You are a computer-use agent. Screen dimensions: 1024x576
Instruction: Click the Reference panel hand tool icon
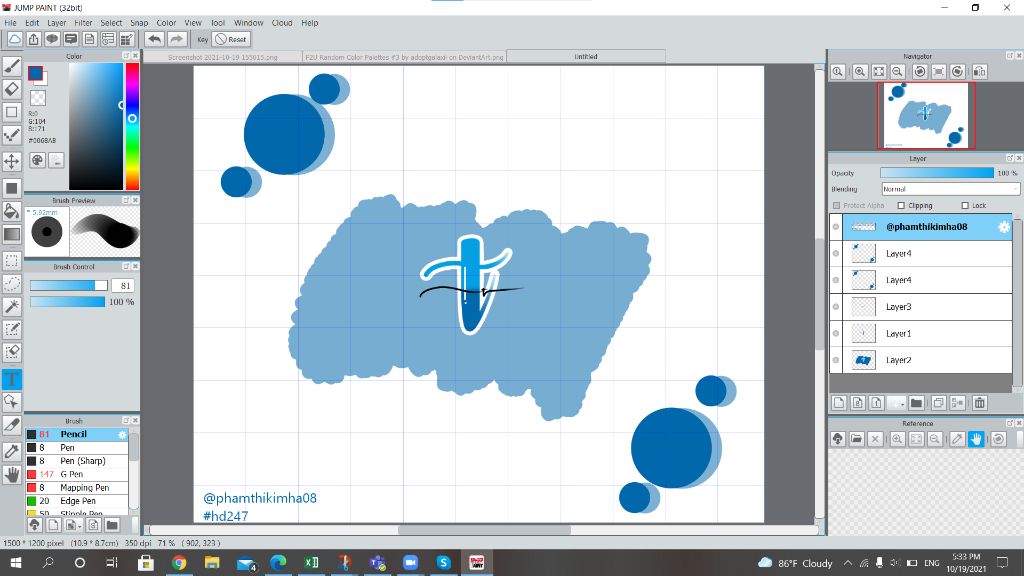[976, 440]
